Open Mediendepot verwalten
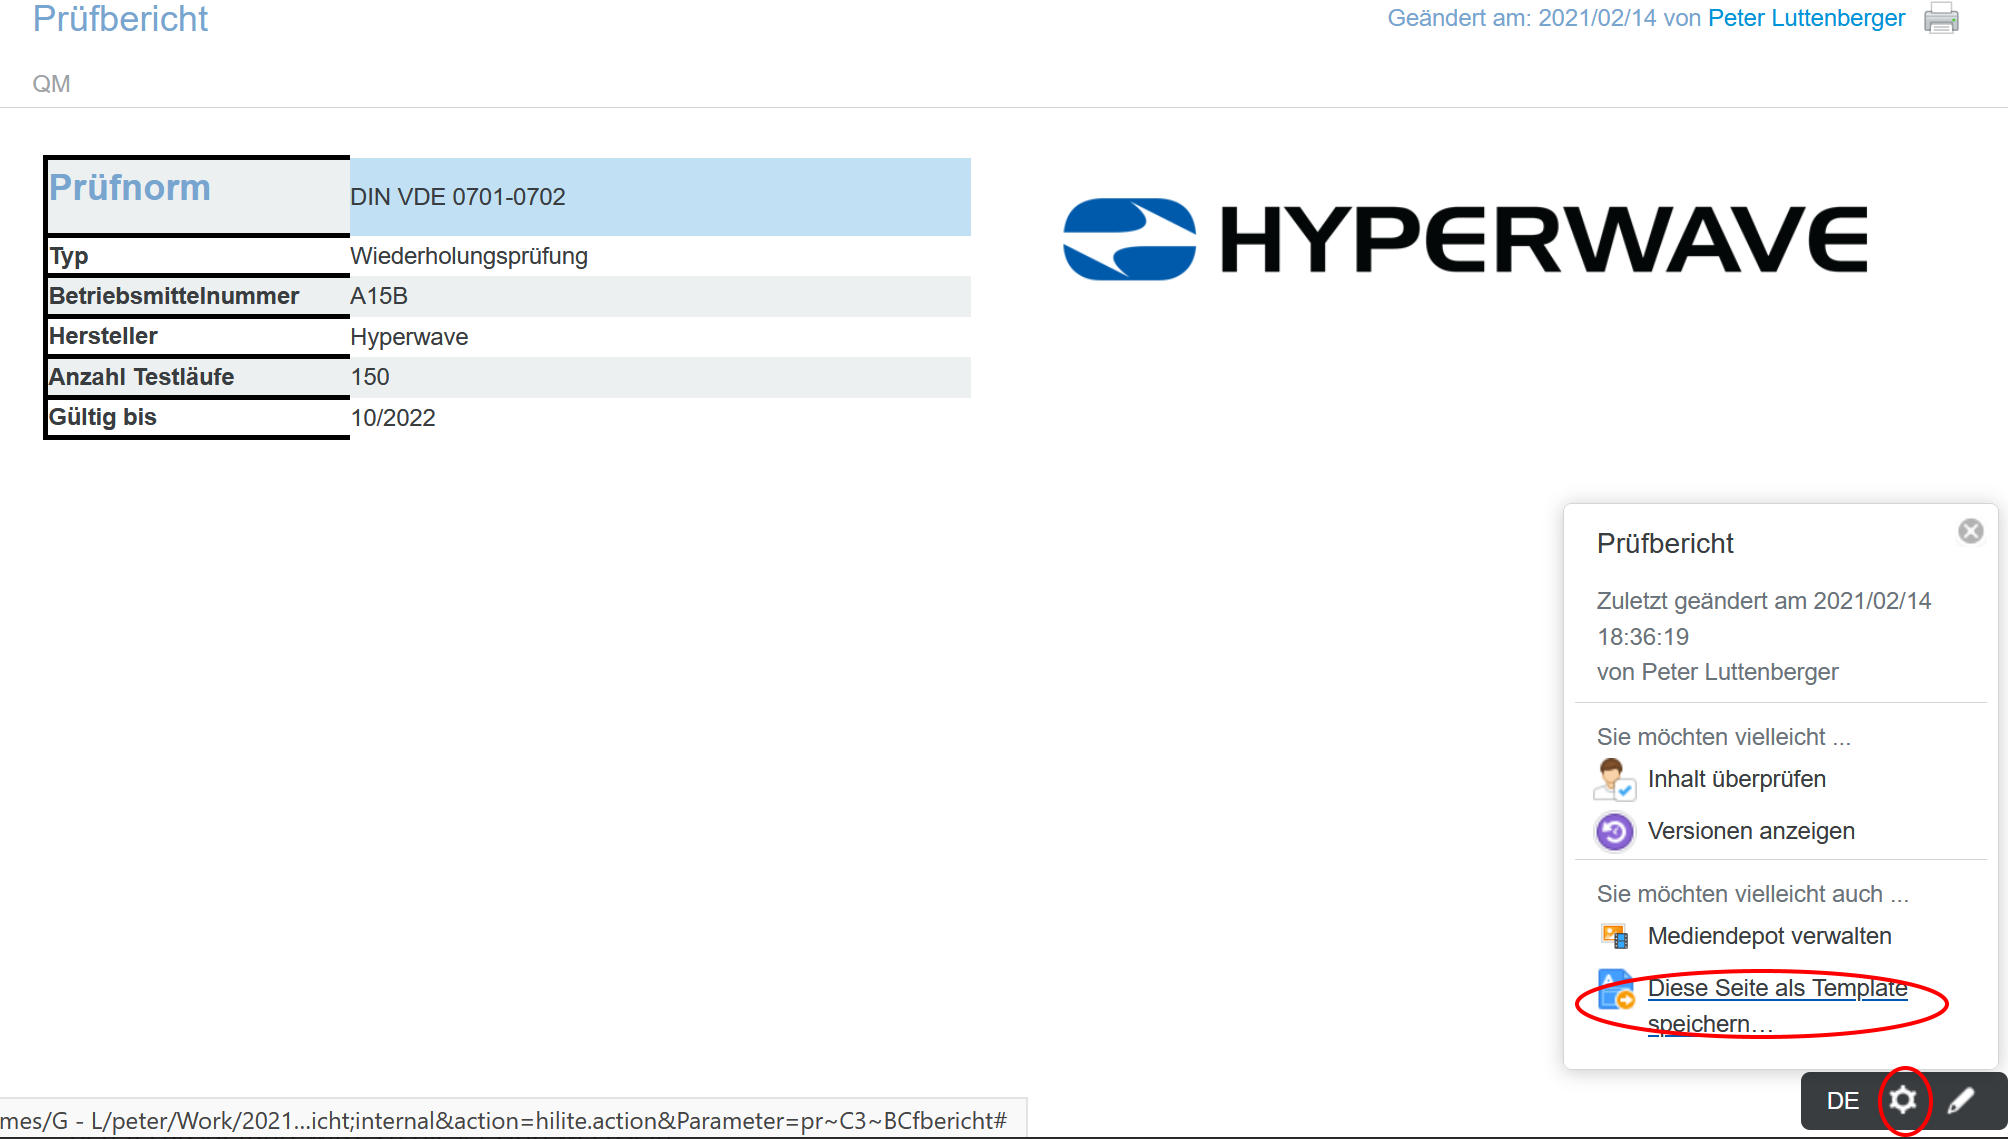2008x1139 pixels. point(1769,936)
